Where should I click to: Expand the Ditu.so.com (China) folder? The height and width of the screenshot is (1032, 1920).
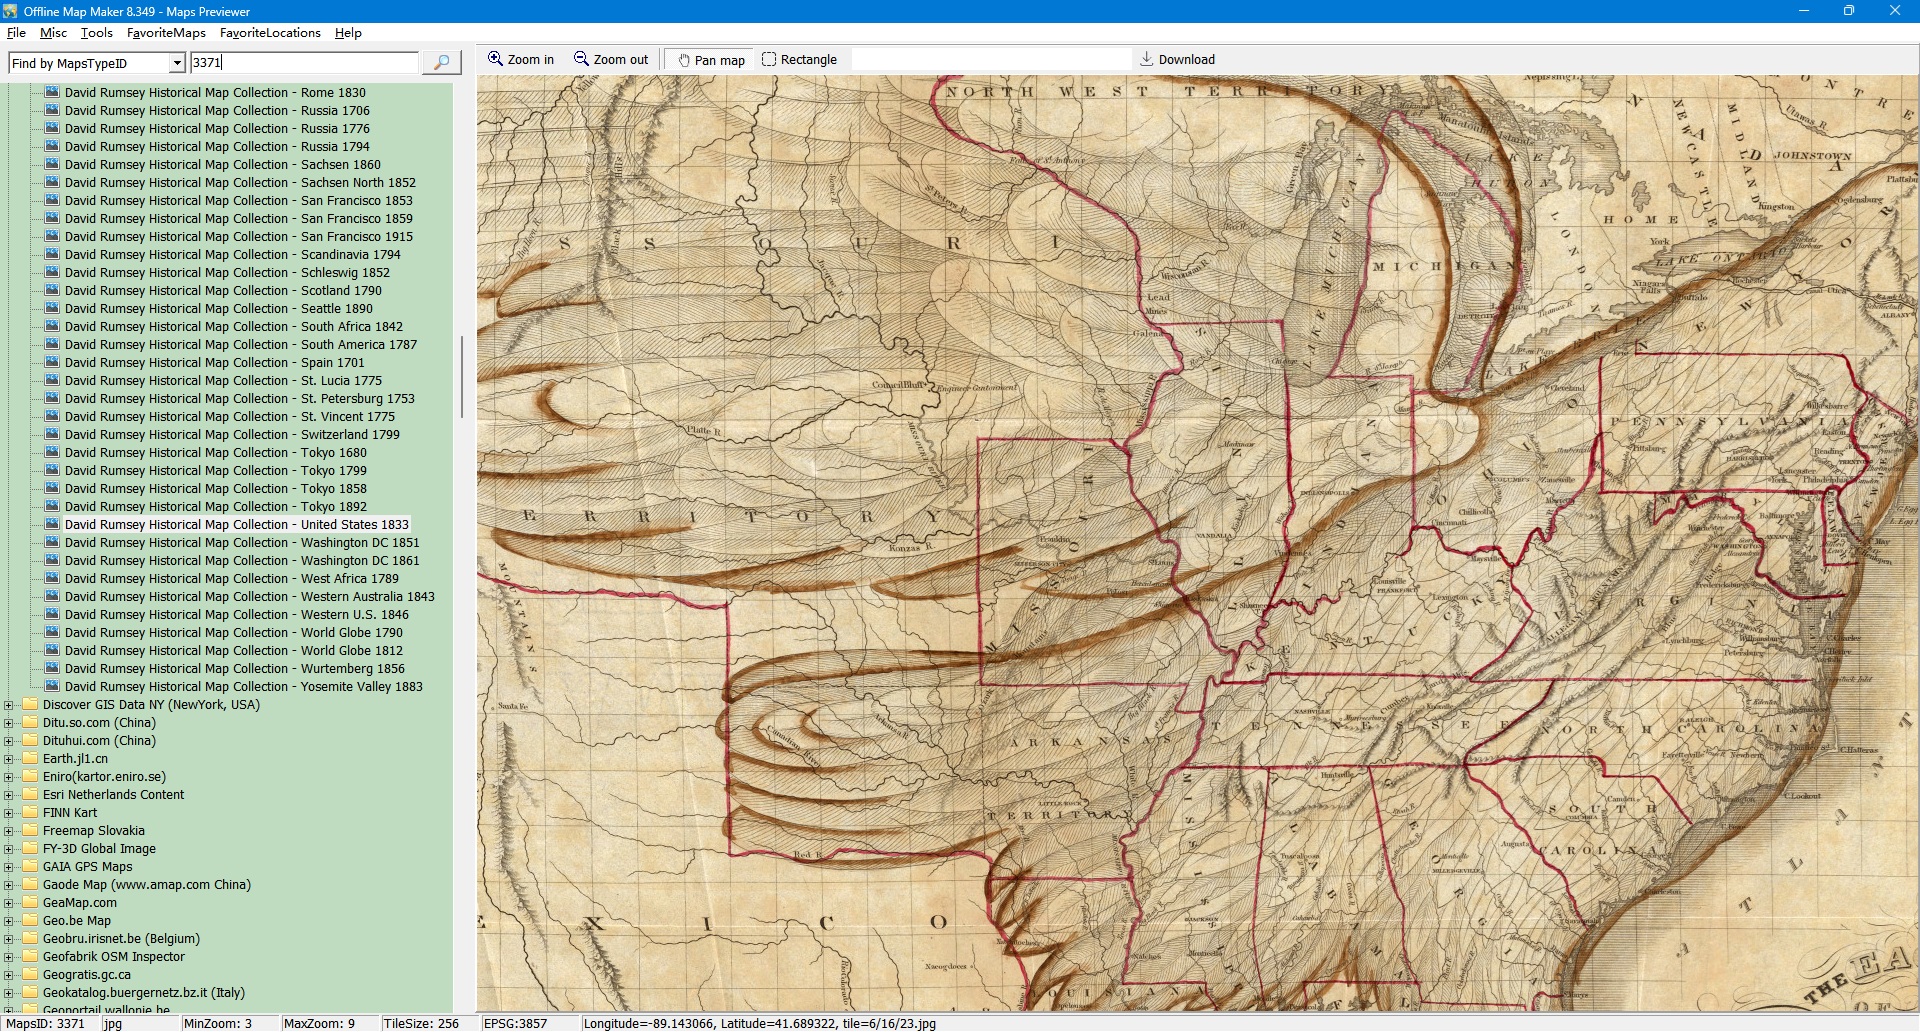(9, 723)
